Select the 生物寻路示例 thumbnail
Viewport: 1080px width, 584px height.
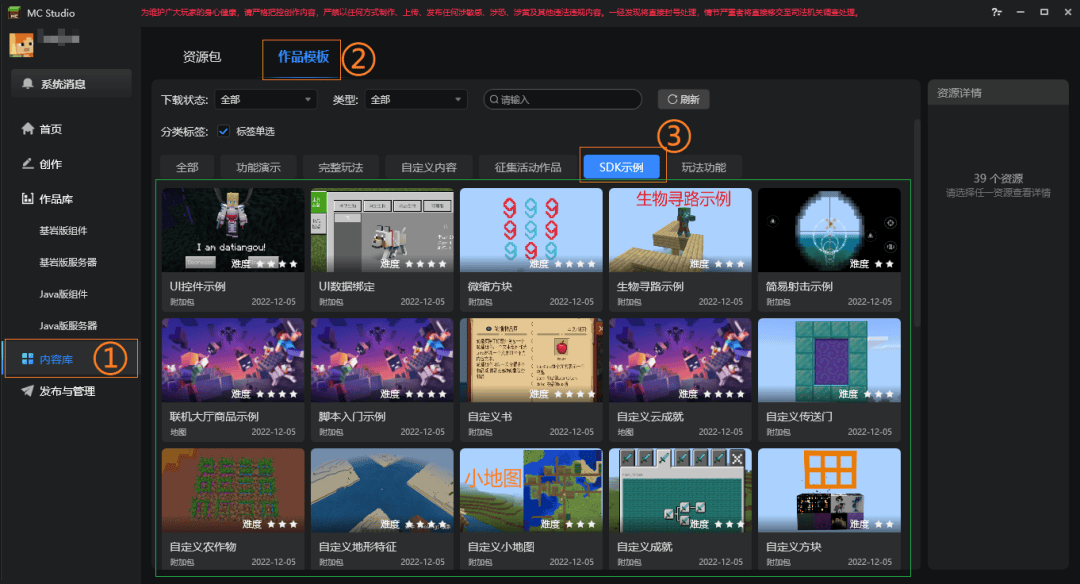(680, 230)
